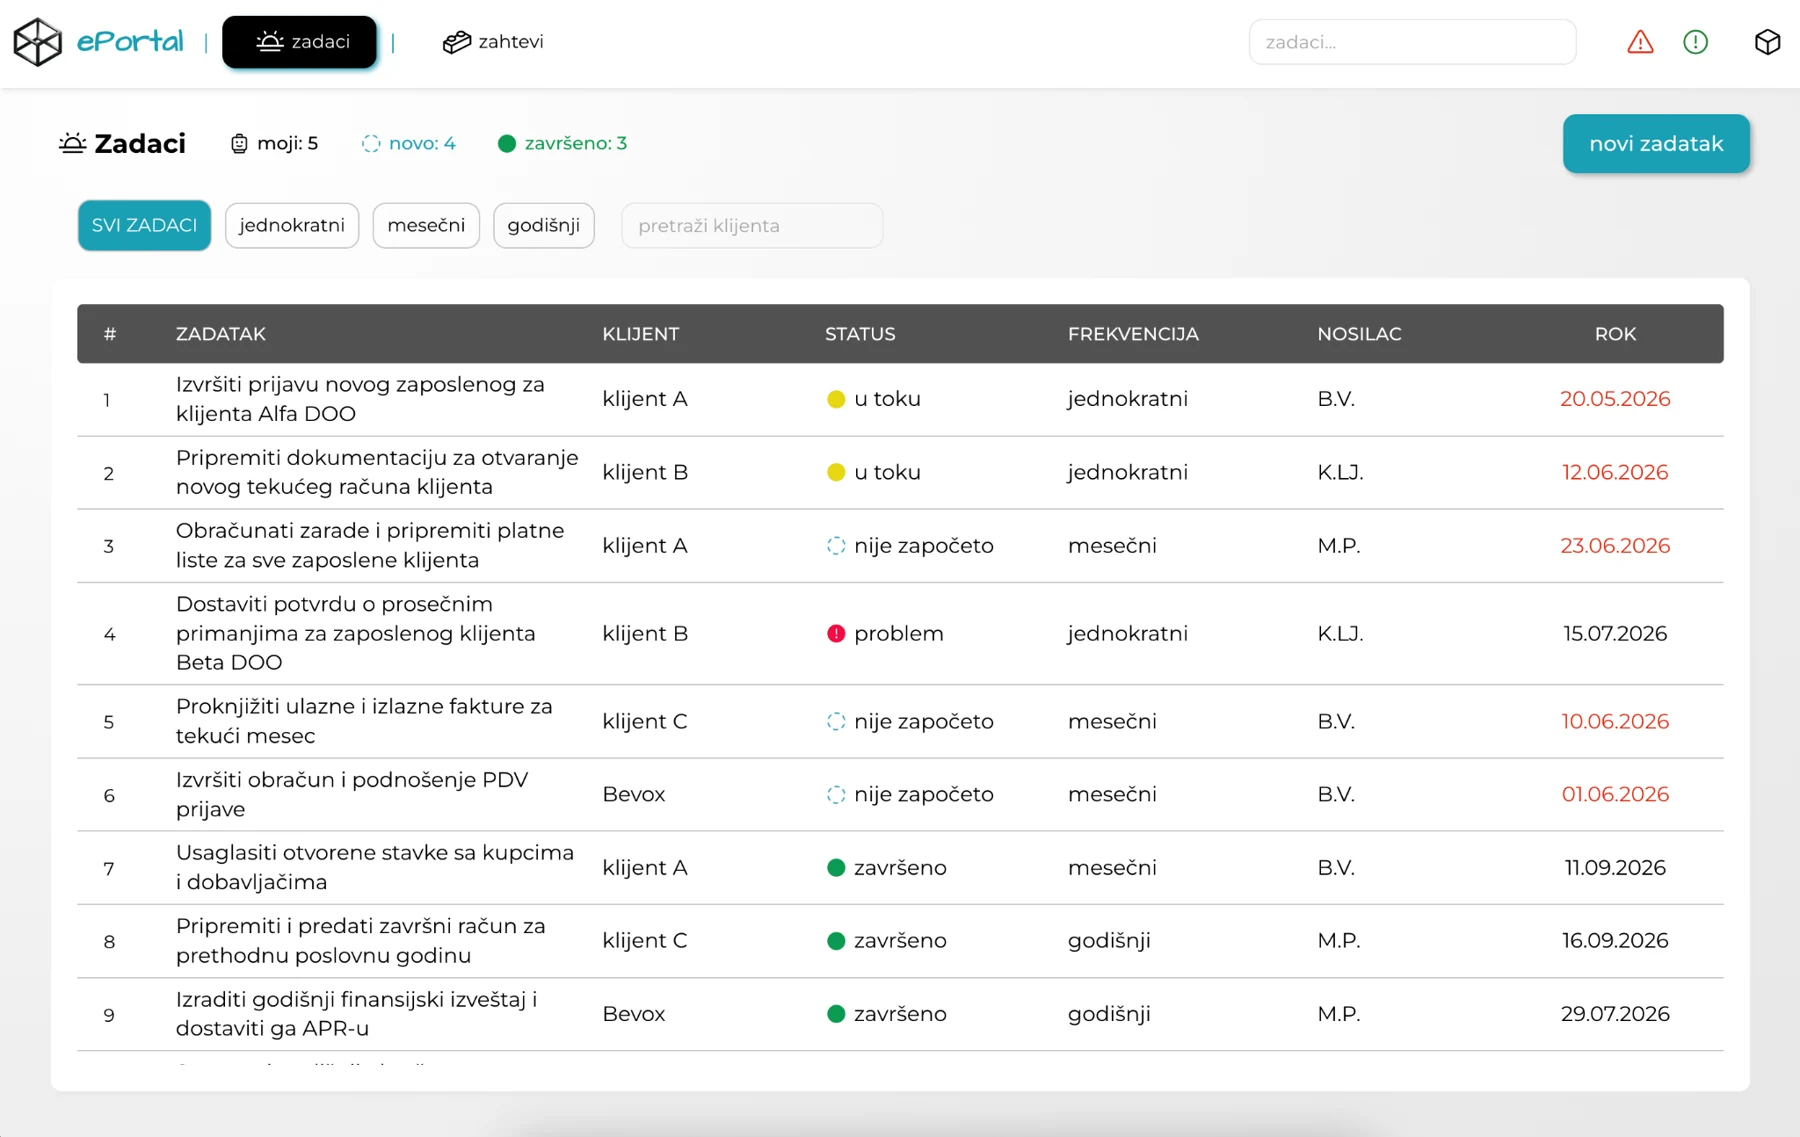Click client Bevox in row 9

pyautogui.click(x=634, y=1014)
